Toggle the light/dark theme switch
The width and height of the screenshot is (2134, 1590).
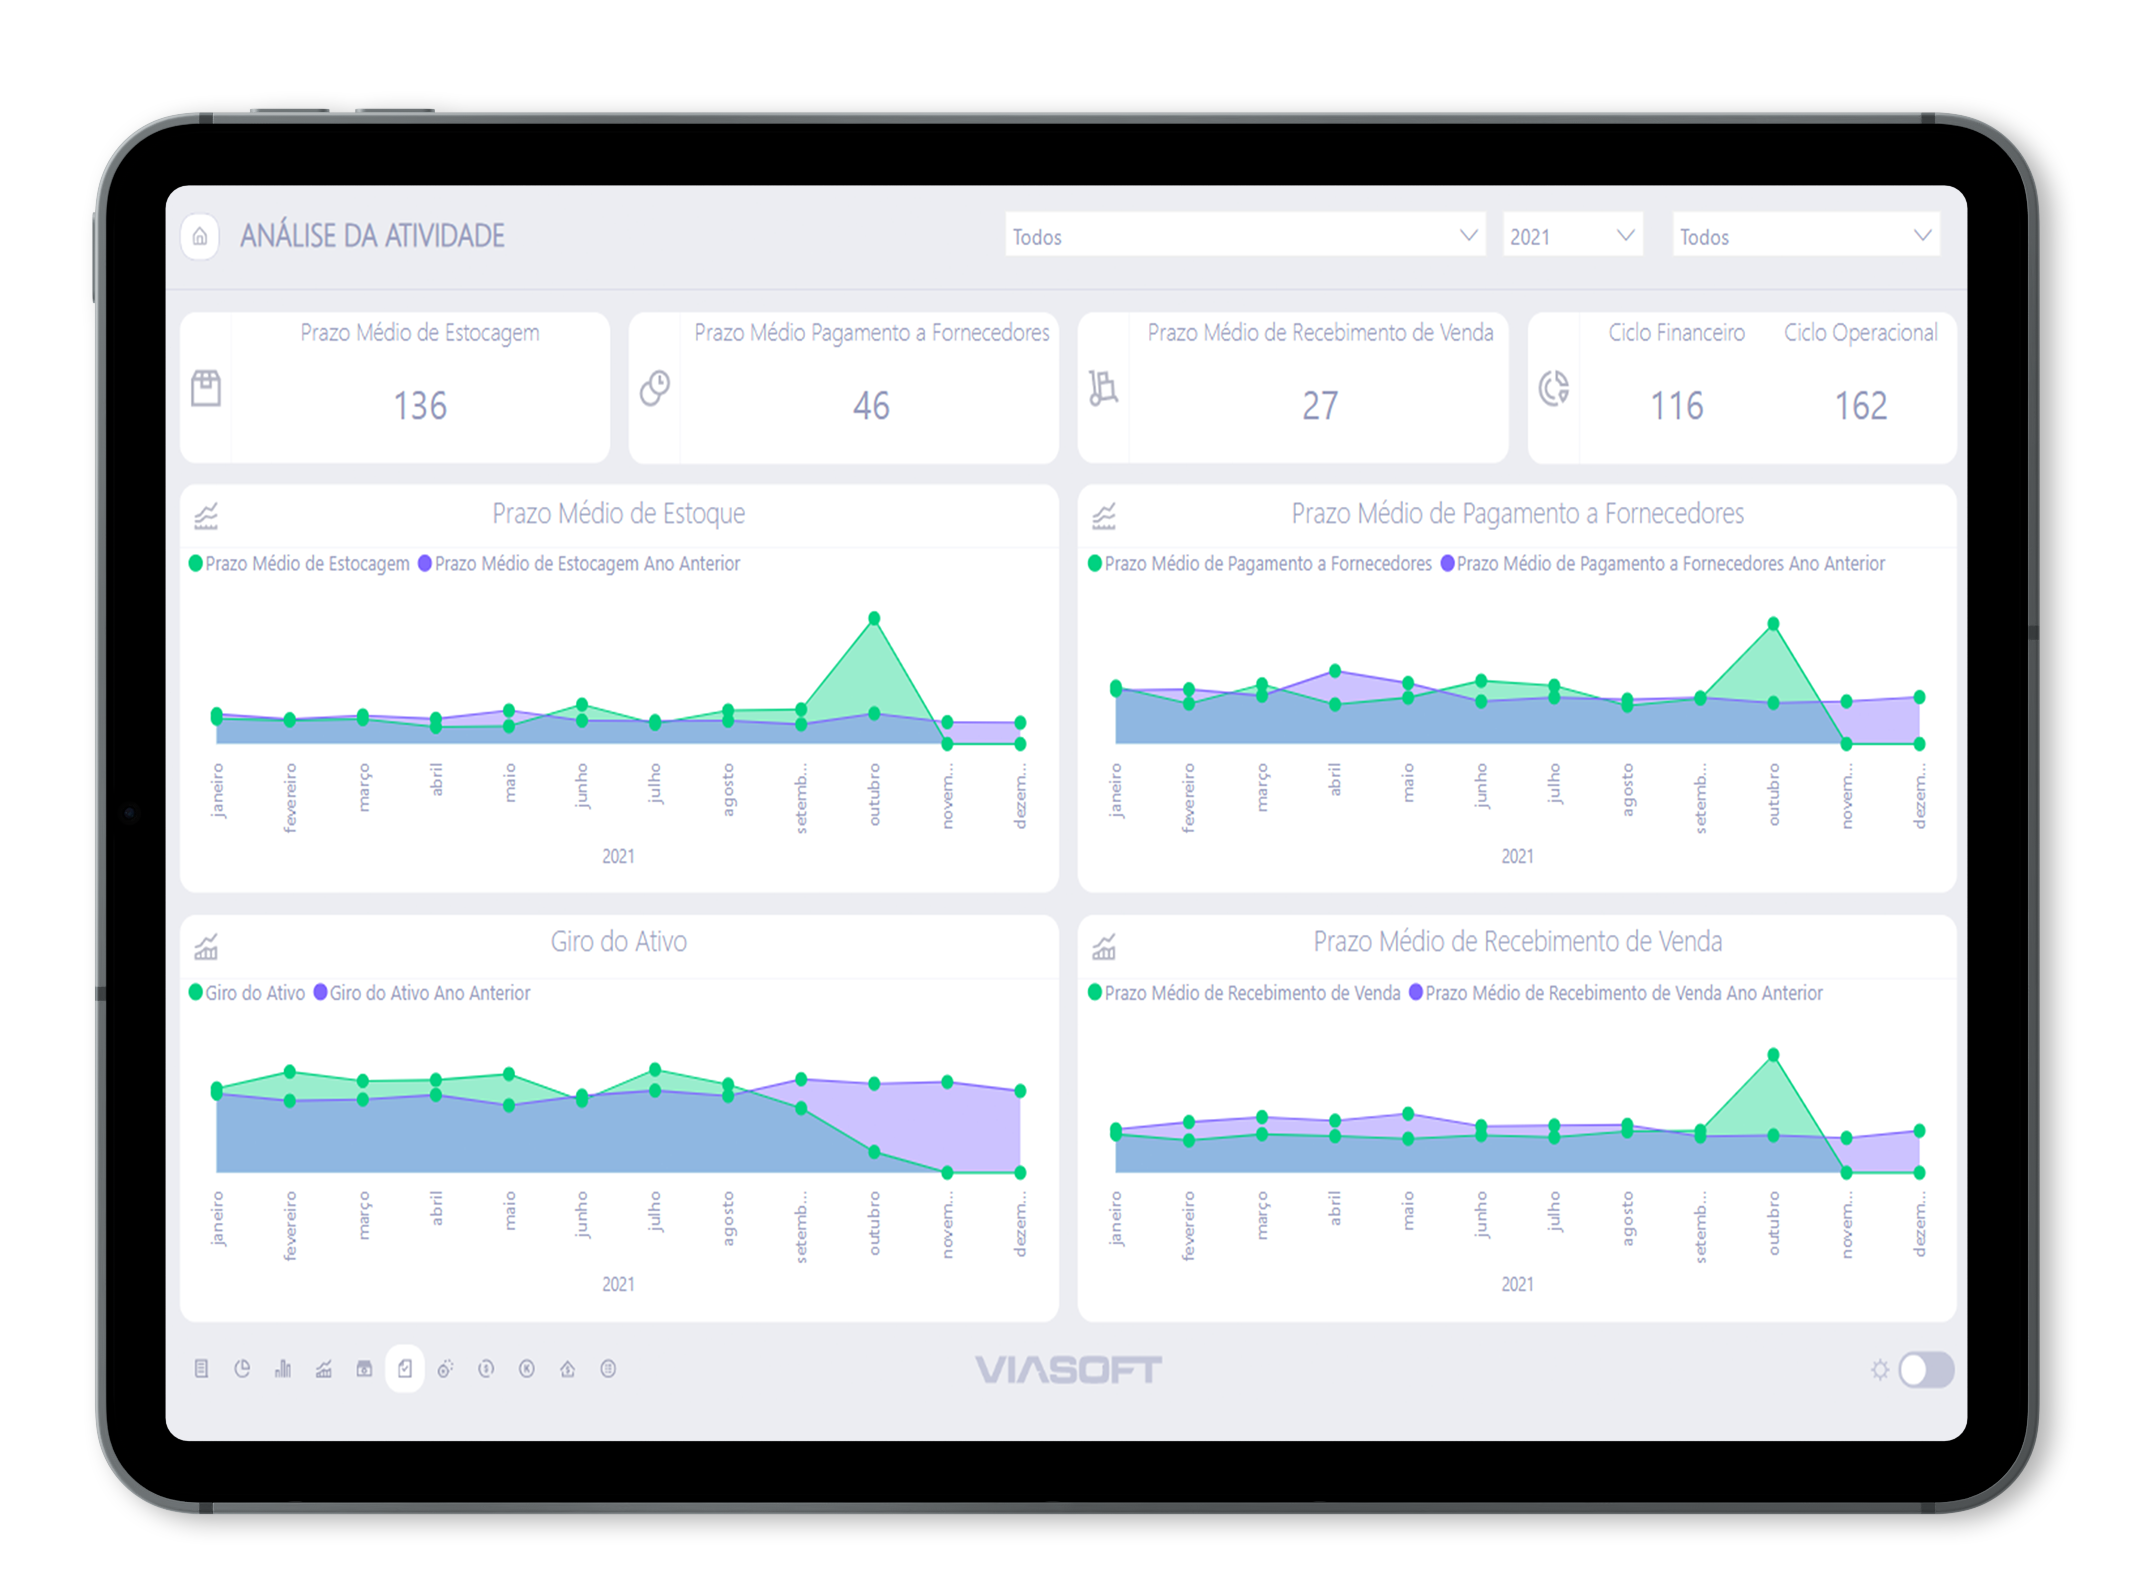(x=1925, y=1369)
